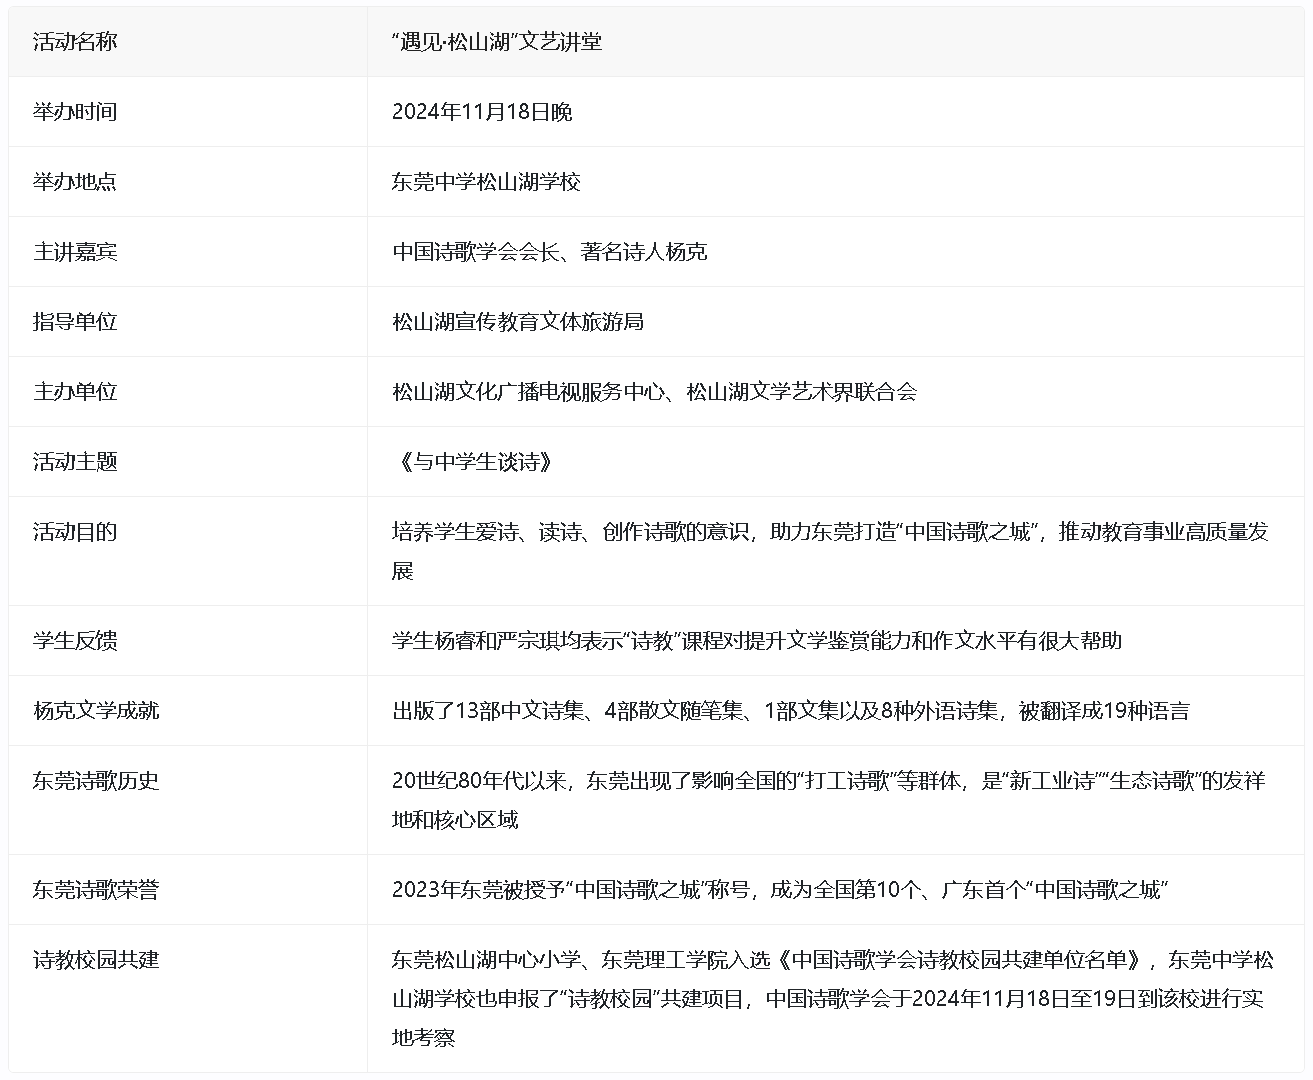This screenshot has width=1313, height=1080.
Task: Click the '活动主题' row label
Action: pyautogui.click(x=75, y=462)
